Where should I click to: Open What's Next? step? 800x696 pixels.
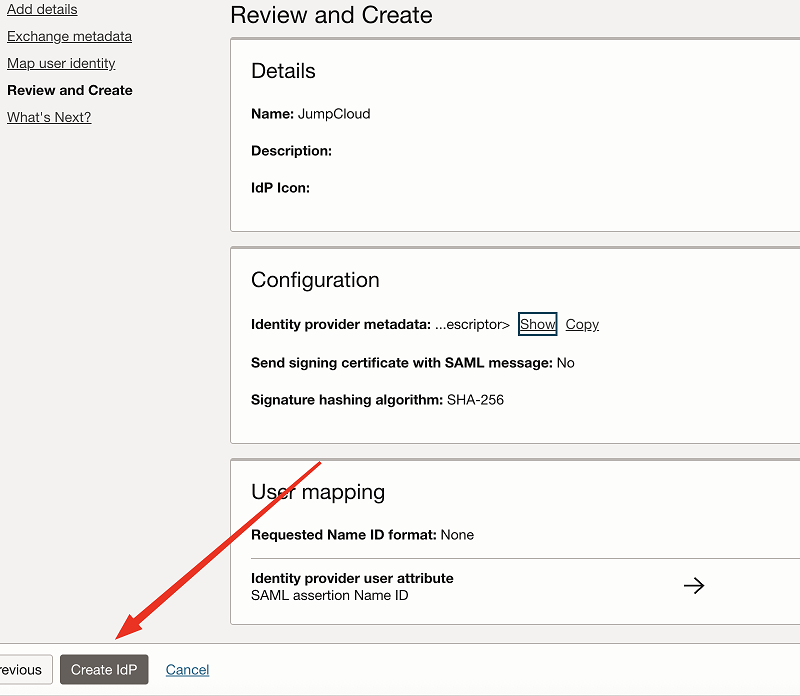[x=49, y=117]
